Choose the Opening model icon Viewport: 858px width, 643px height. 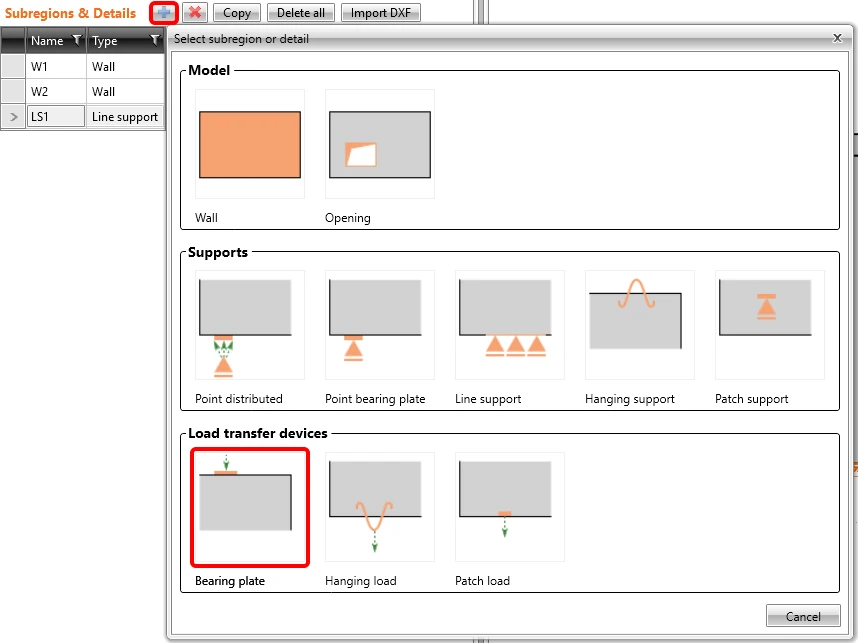point(380,144)
